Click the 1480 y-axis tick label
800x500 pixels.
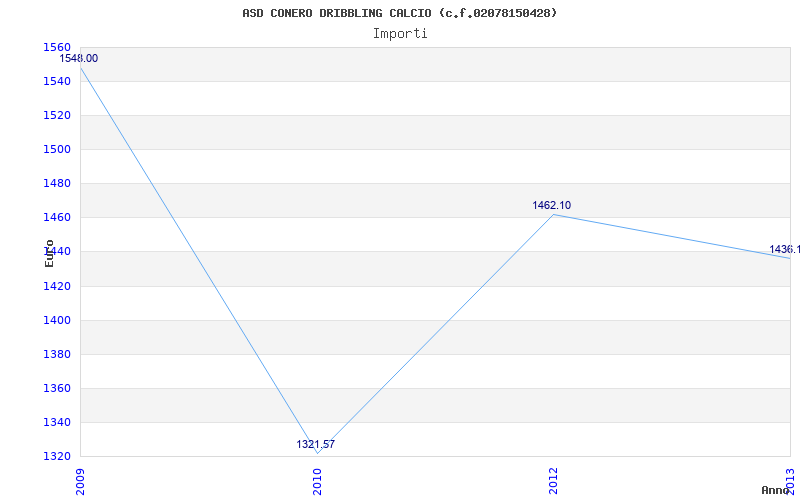(57, 183)
